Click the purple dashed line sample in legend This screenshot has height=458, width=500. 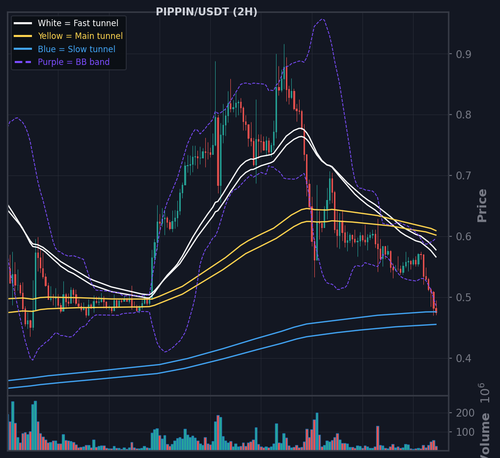(23, 62)
